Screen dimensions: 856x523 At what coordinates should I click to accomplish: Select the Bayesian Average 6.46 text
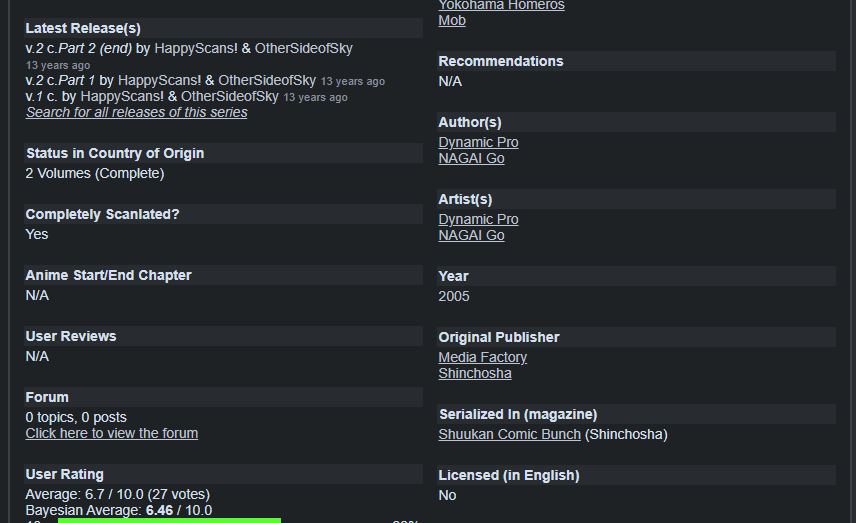pyautogui.click(x=118, y=510)
